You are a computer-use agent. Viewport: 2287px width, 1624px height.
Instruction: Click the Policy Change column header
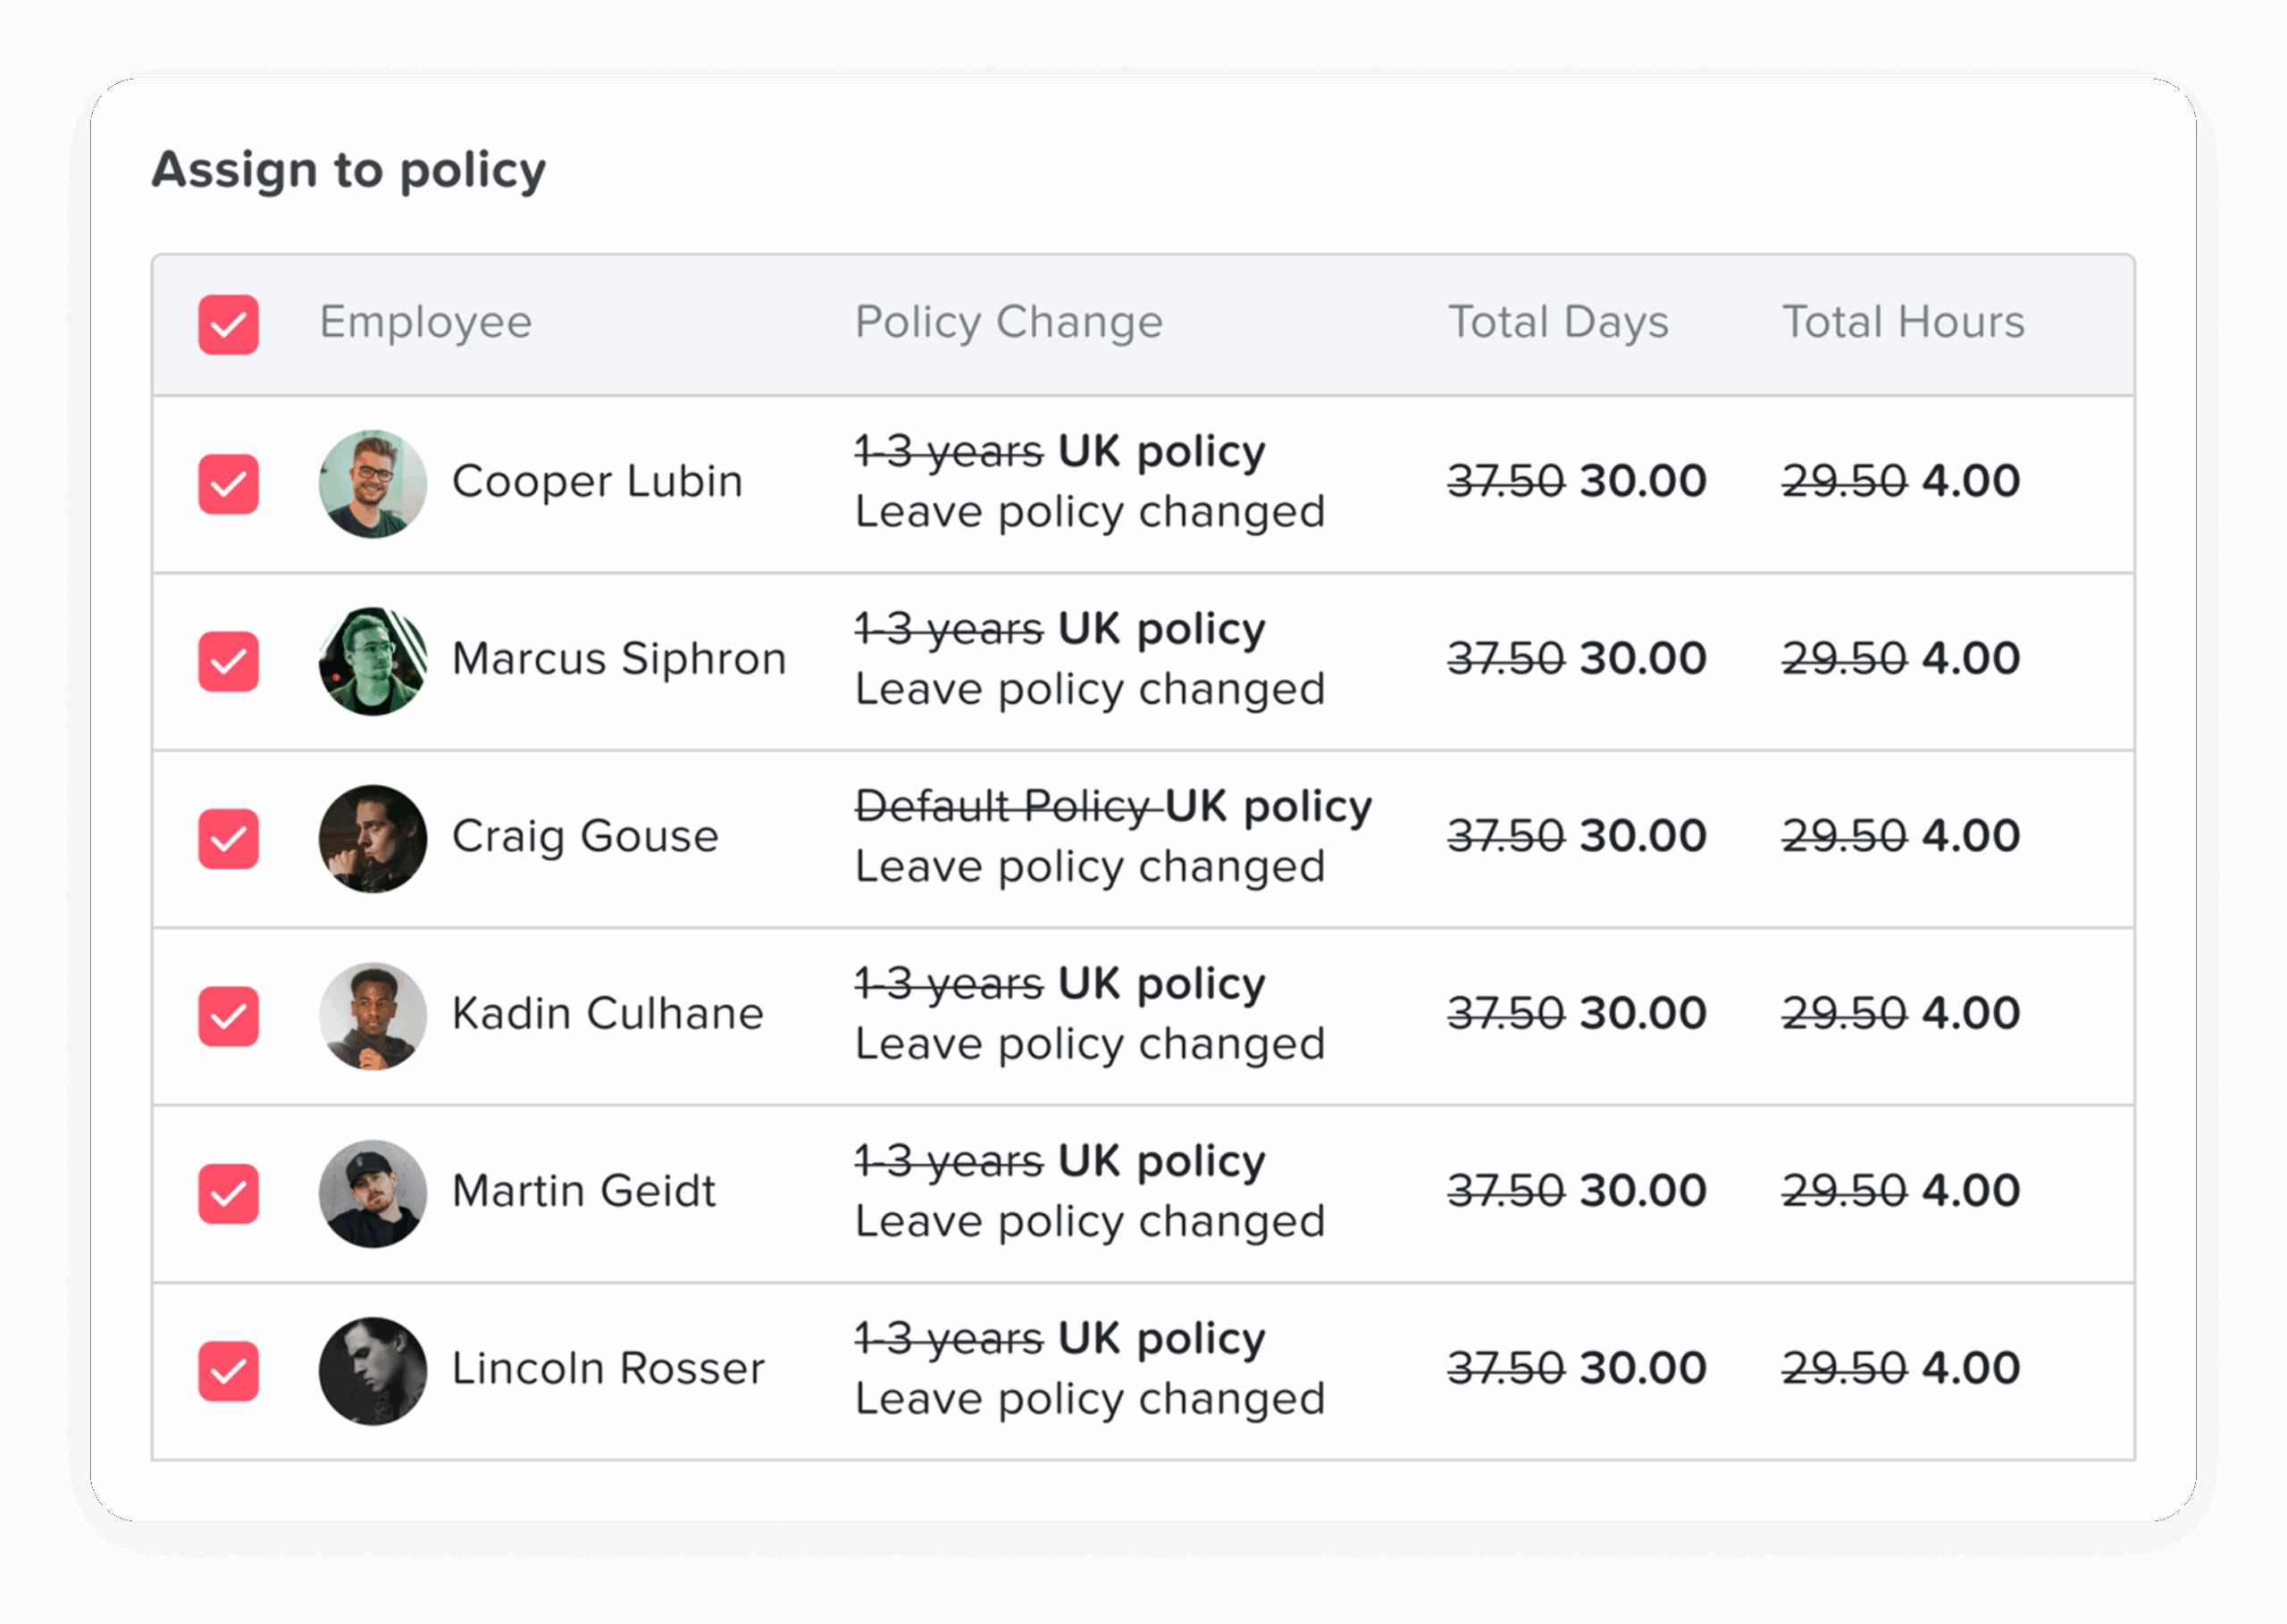[1008, 322]
